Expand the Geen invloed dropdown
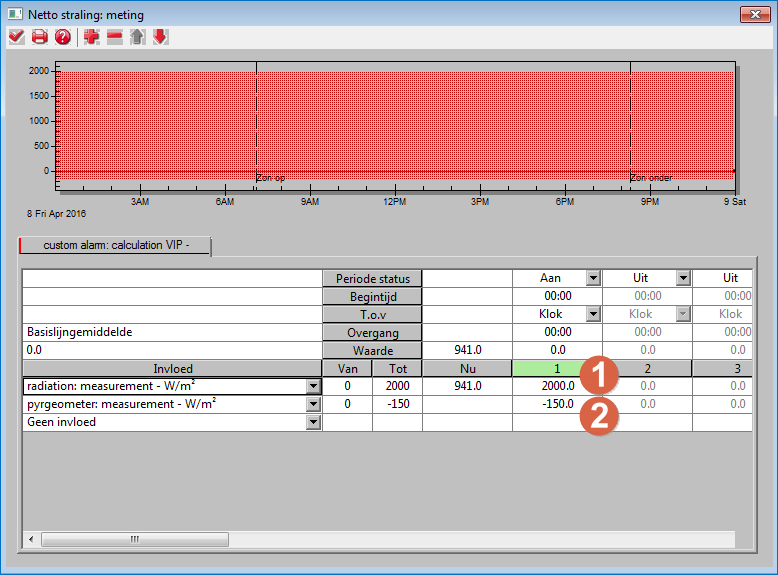Viewport: 778px width, 575px height. click(313, 422)
